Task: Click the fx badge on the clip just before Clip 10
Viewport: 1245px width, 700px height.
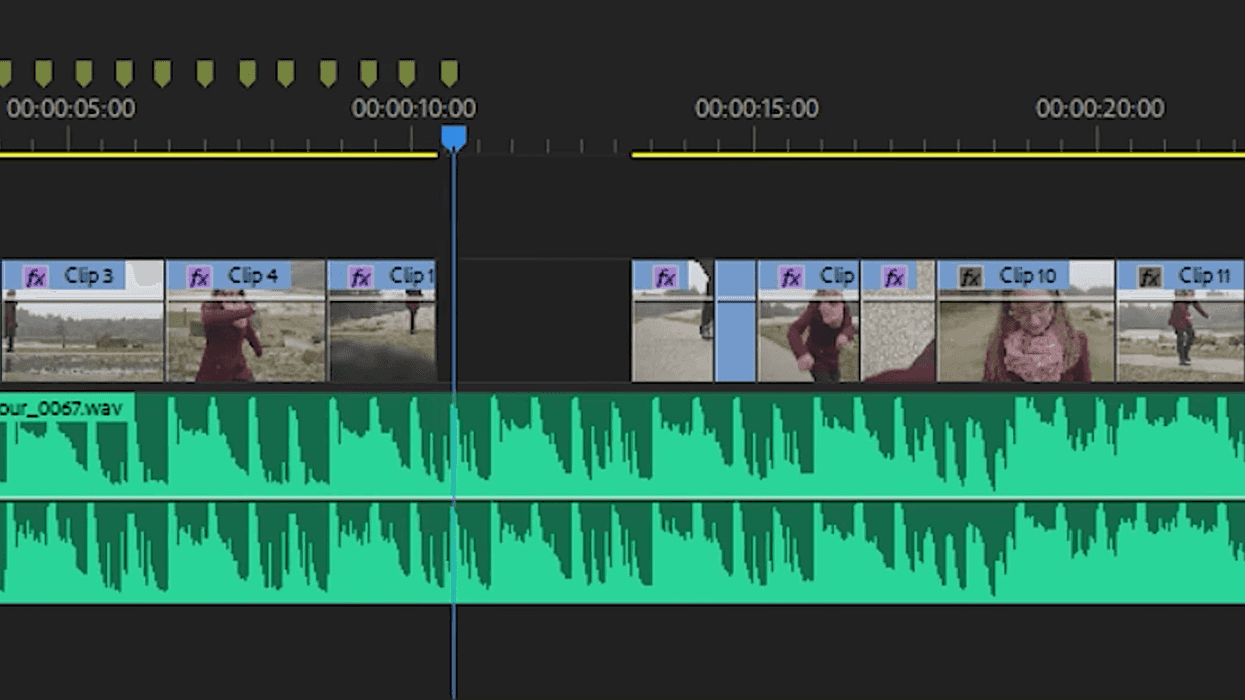Action: point(894,277)
